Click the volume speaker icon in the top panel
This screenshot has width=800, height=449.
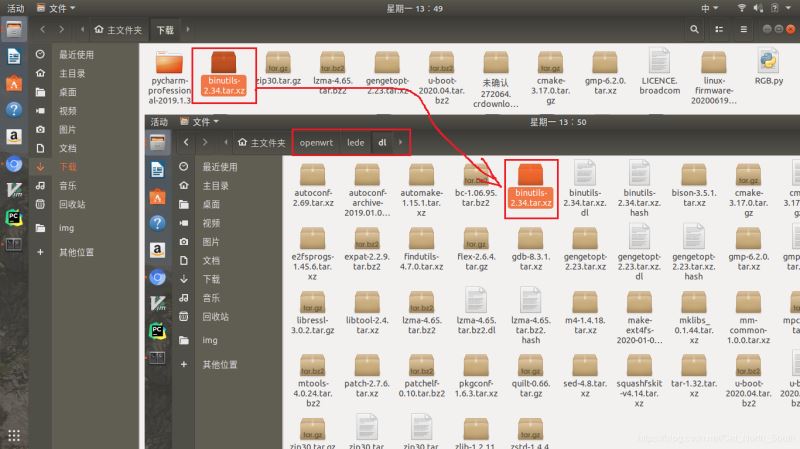760,7
